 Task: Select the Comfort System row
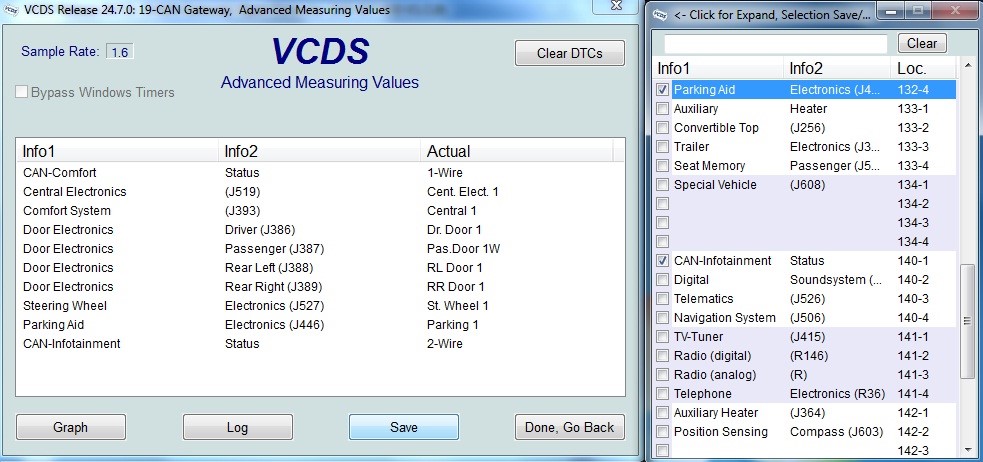(320, 211)
